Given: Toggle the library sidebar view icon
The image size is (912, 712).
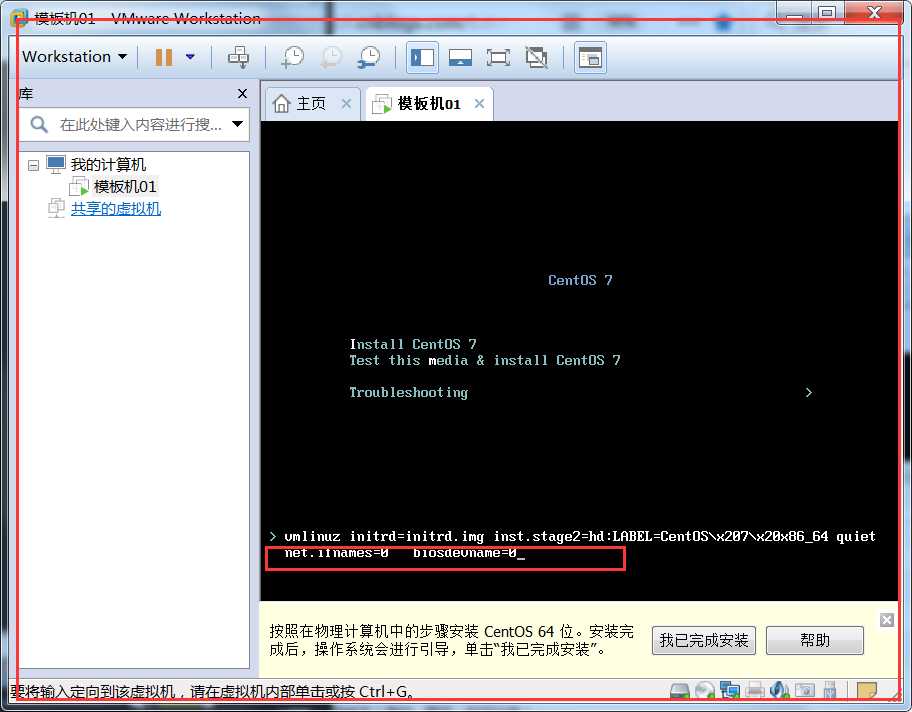Looking at the screenshot, I should click(x=422, y=57).
